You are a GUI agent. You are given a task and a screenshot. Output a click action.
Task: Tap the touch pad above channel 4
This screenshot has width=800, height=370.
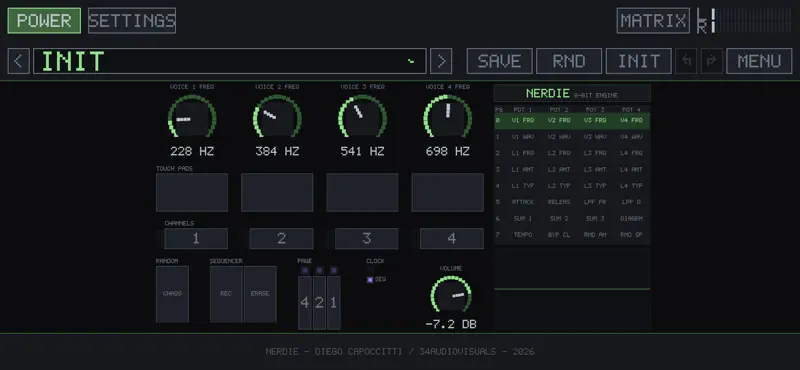[447, 192]
